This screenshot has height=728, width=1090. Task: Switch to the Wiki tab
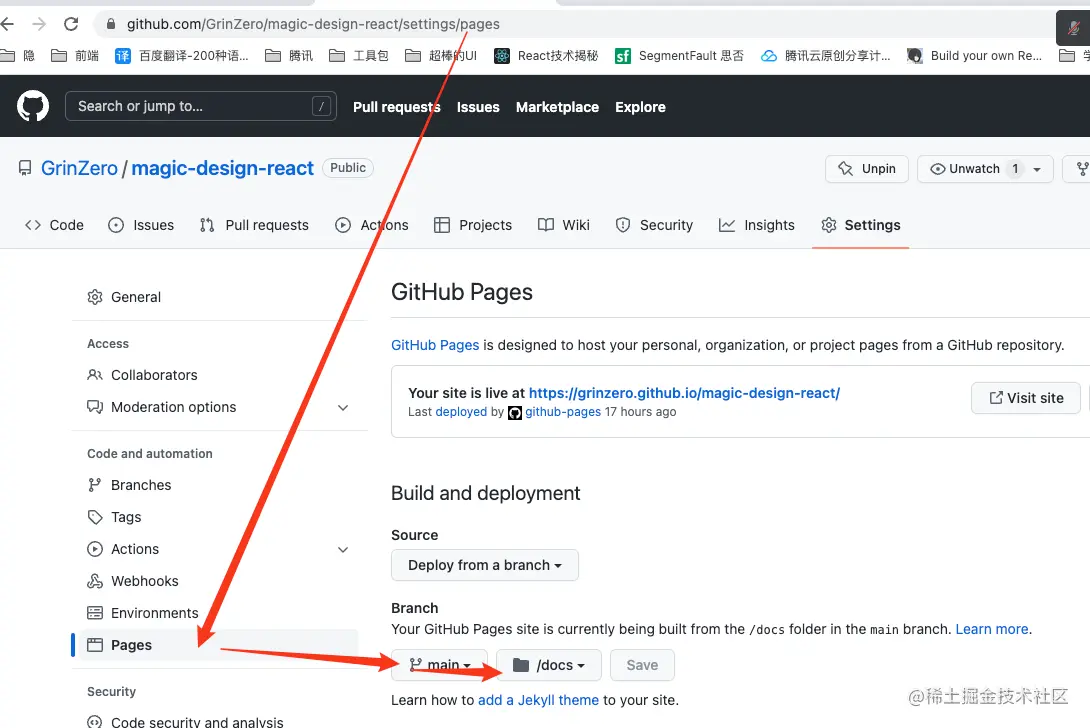tap(564, 225)
